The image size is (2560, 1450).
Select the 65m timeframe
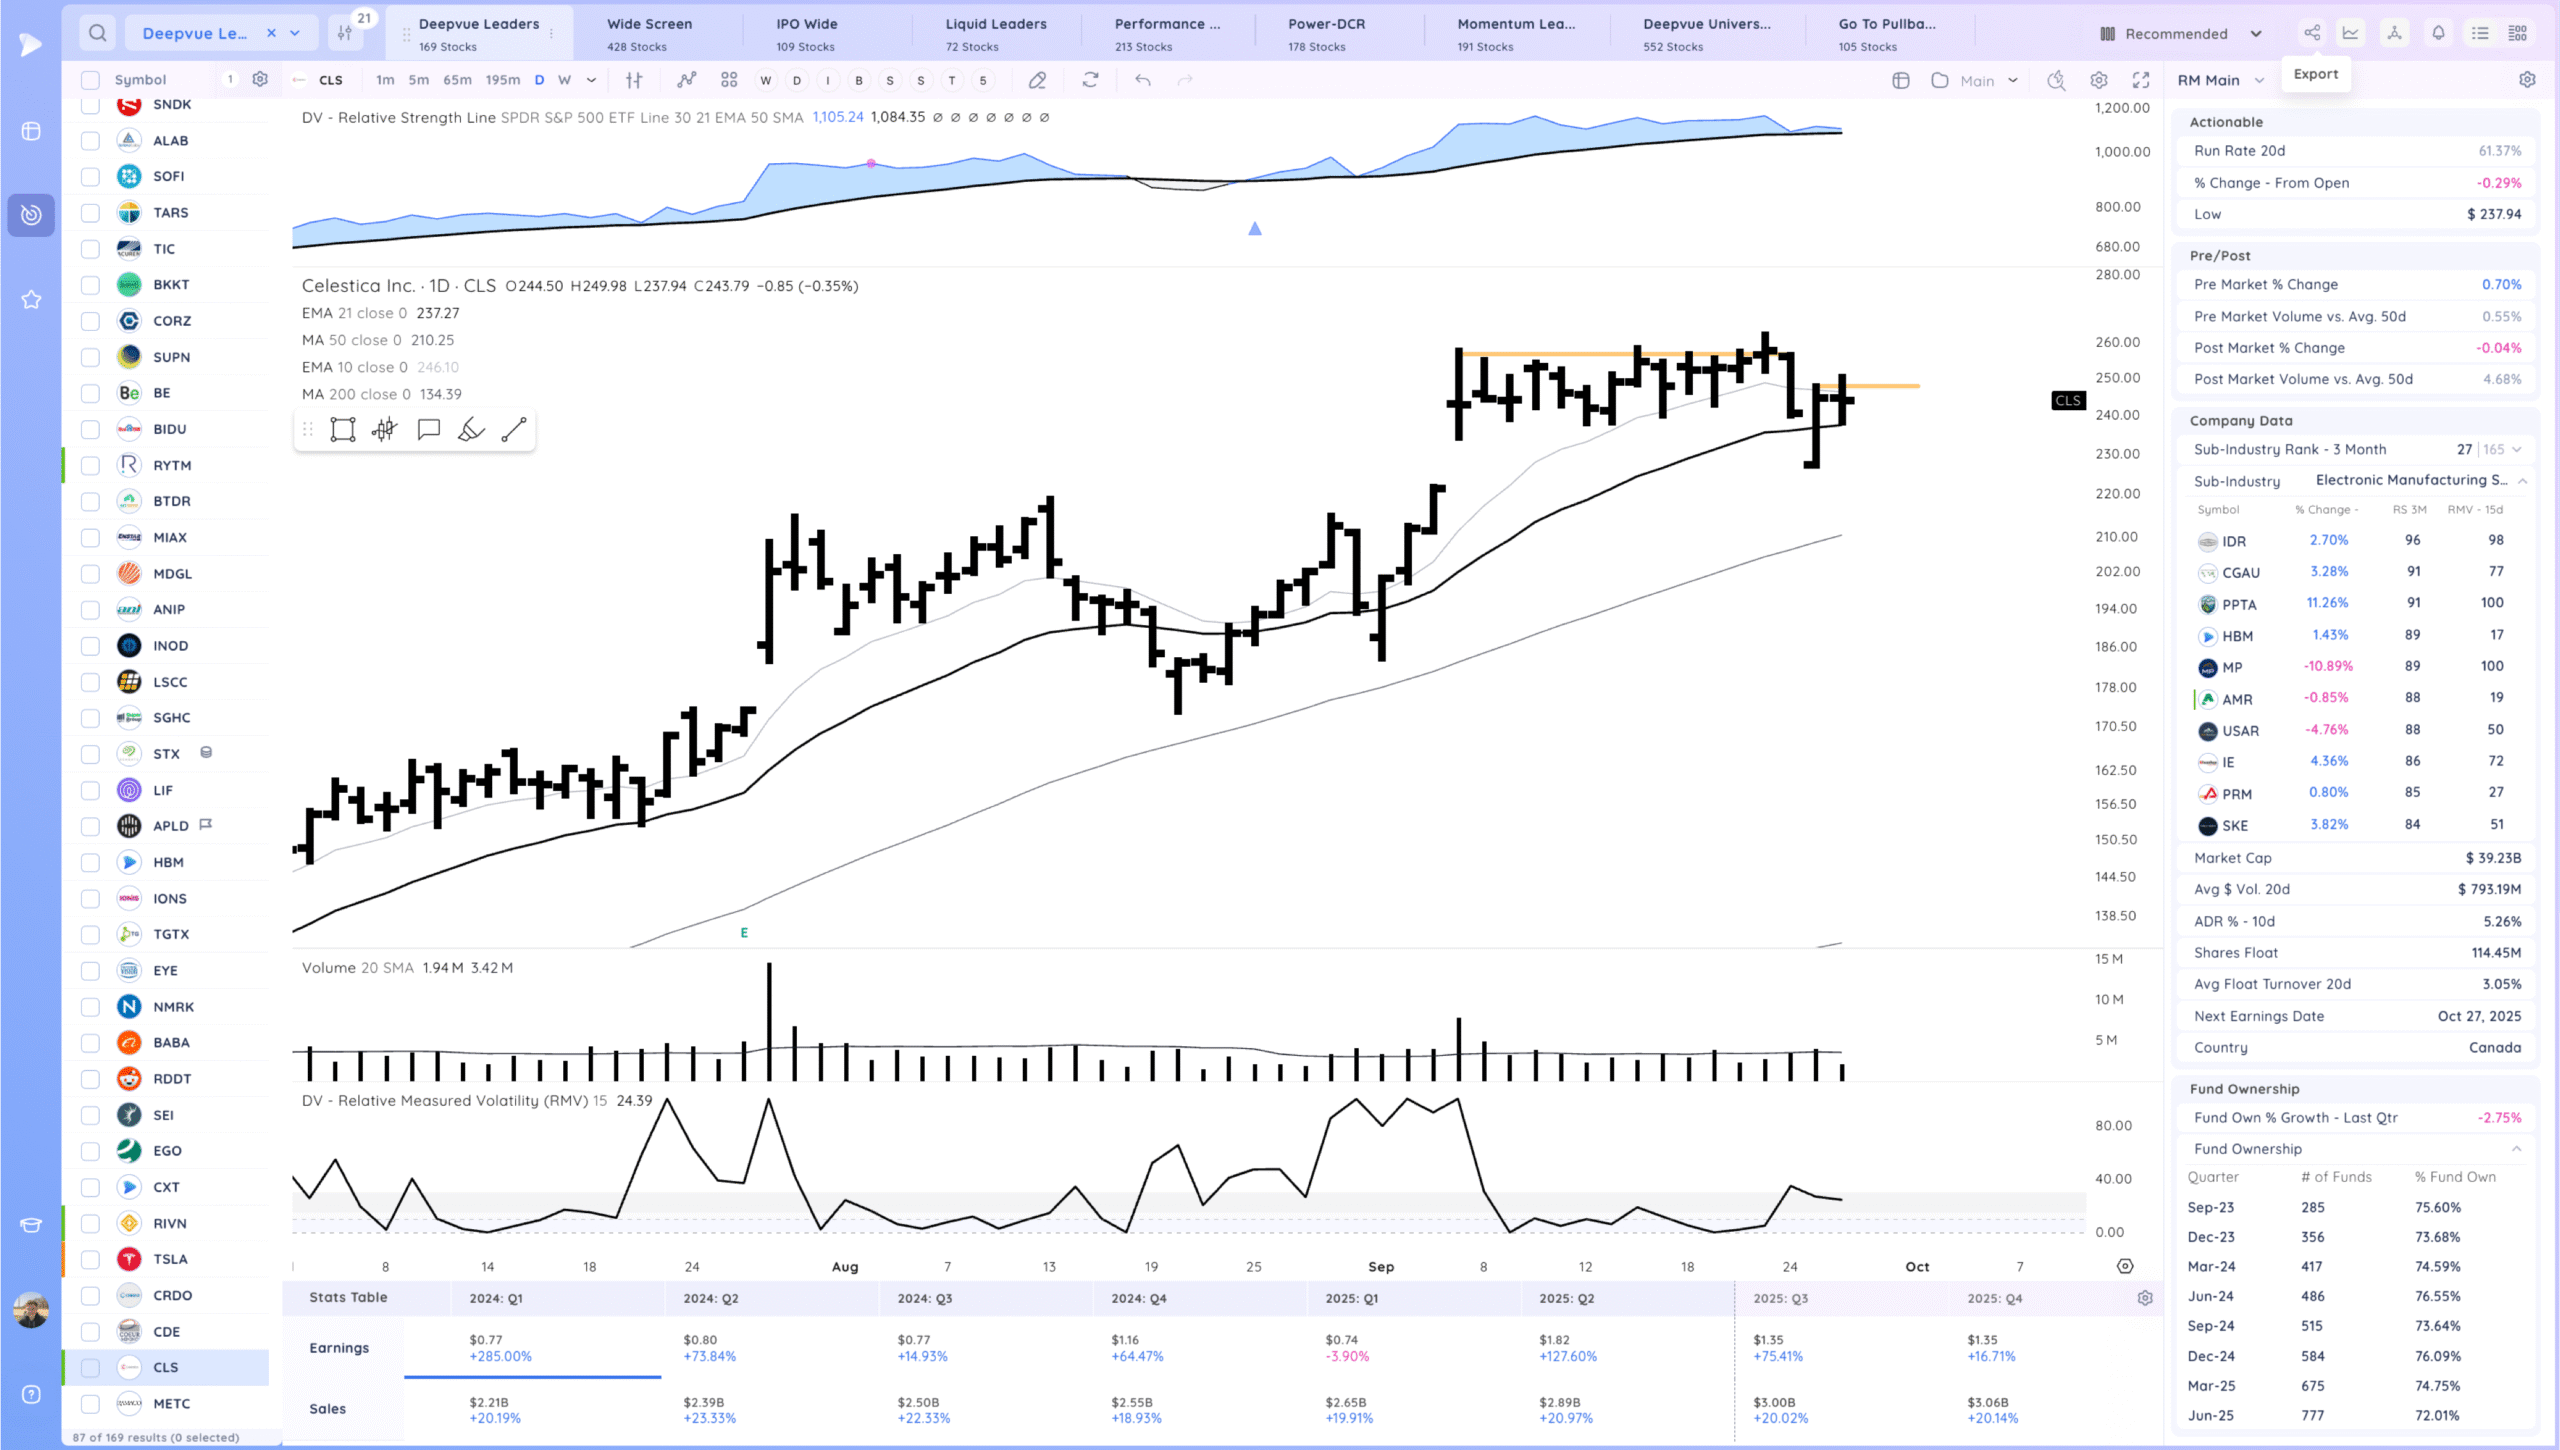(x=457, y=80)
